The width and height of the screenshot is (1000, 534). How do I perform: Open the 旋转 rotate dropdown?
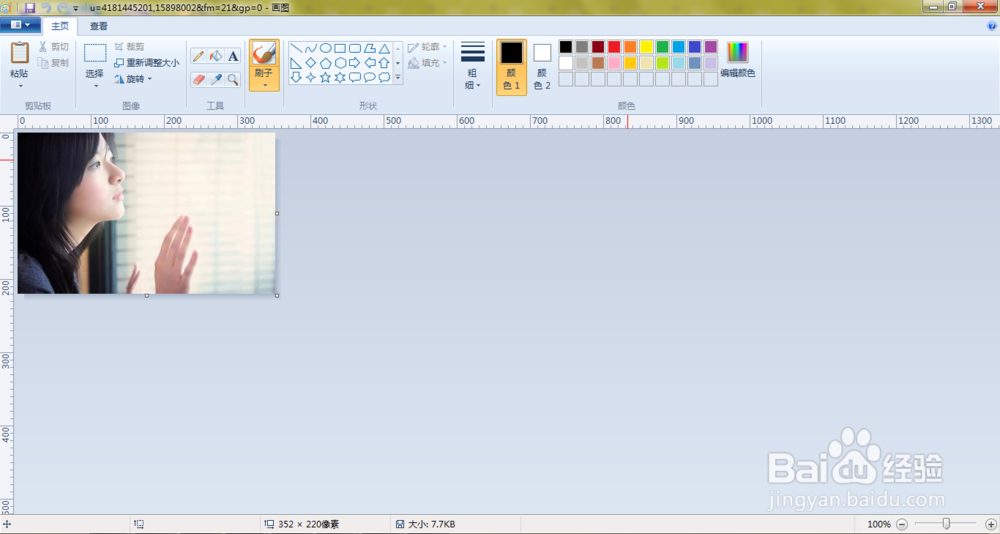click(x=133, y=79)
